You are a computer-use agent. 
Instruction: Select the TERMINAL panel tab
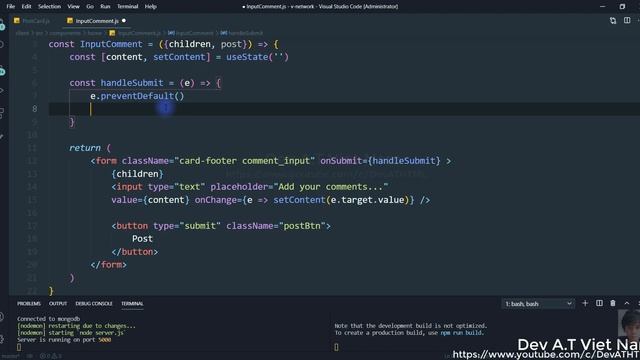coord(132,304)
